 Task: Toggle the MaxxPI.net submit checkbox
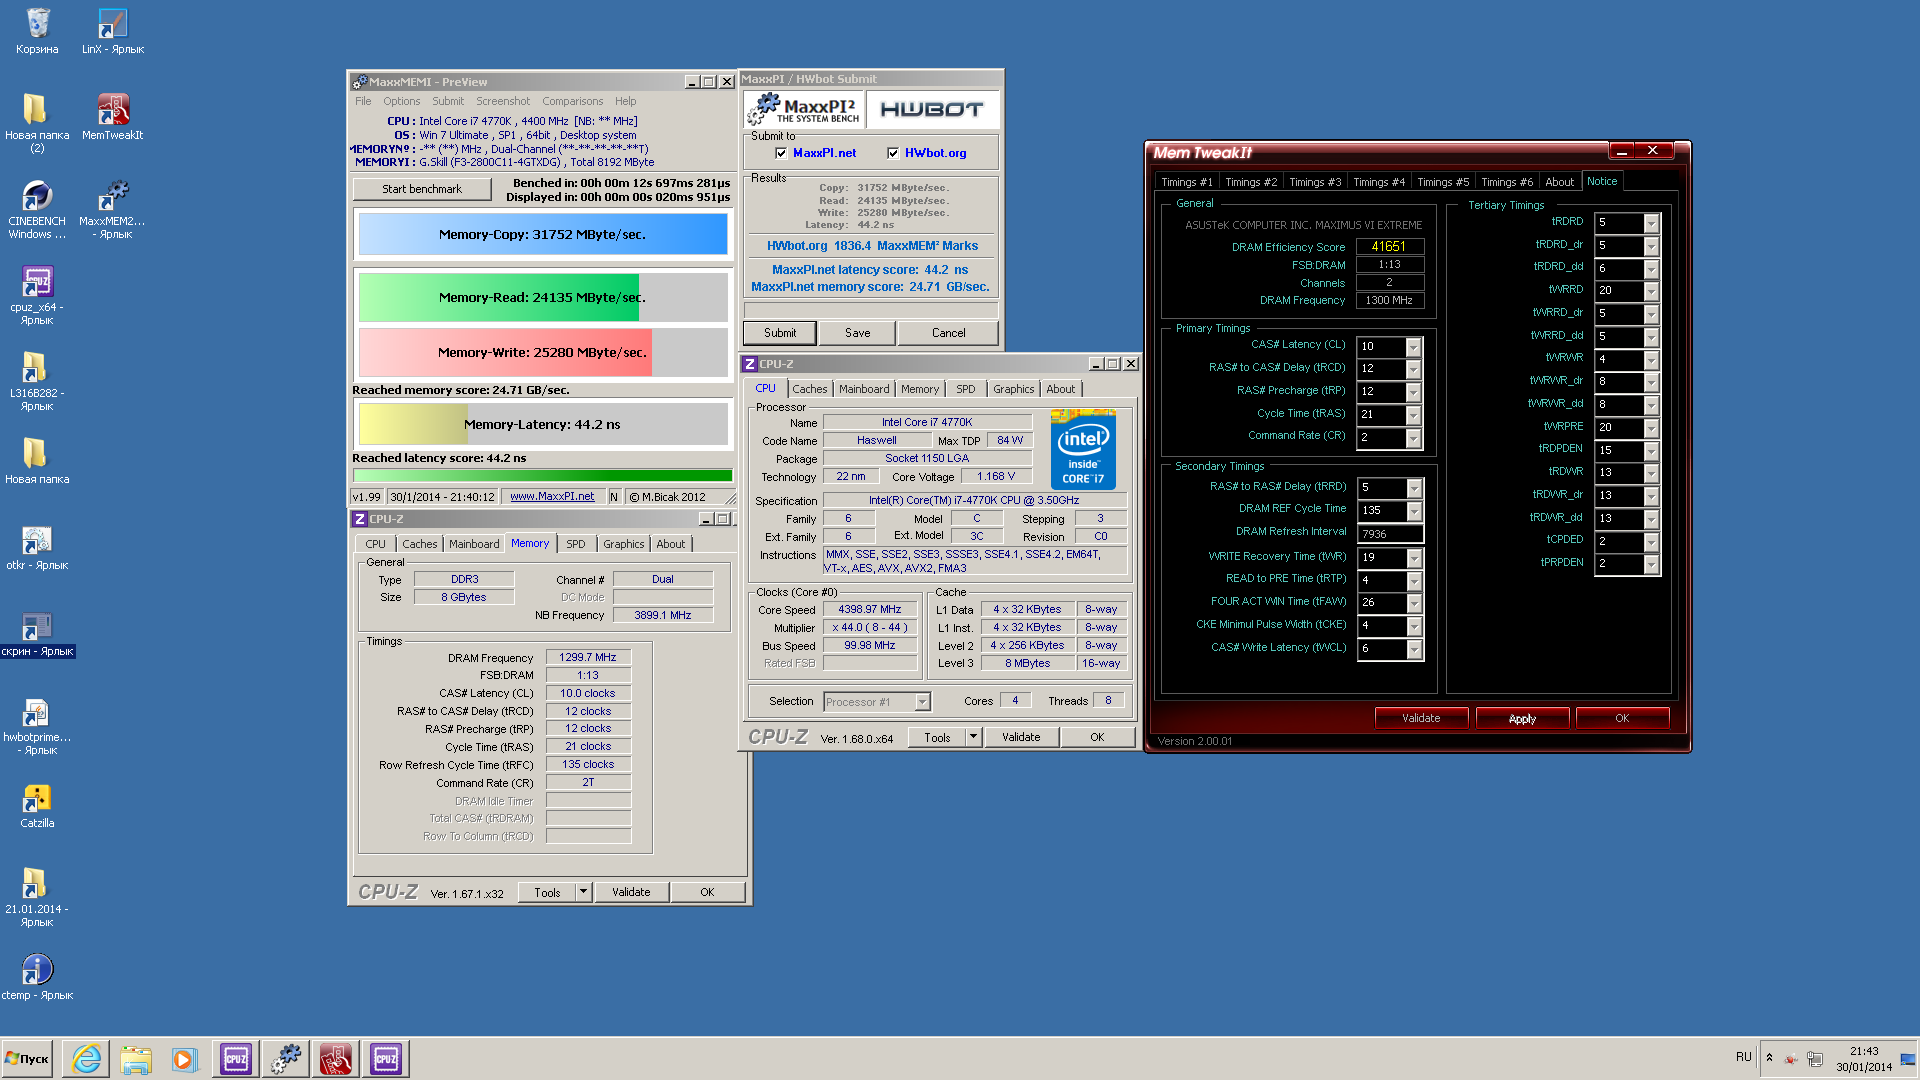781,153
